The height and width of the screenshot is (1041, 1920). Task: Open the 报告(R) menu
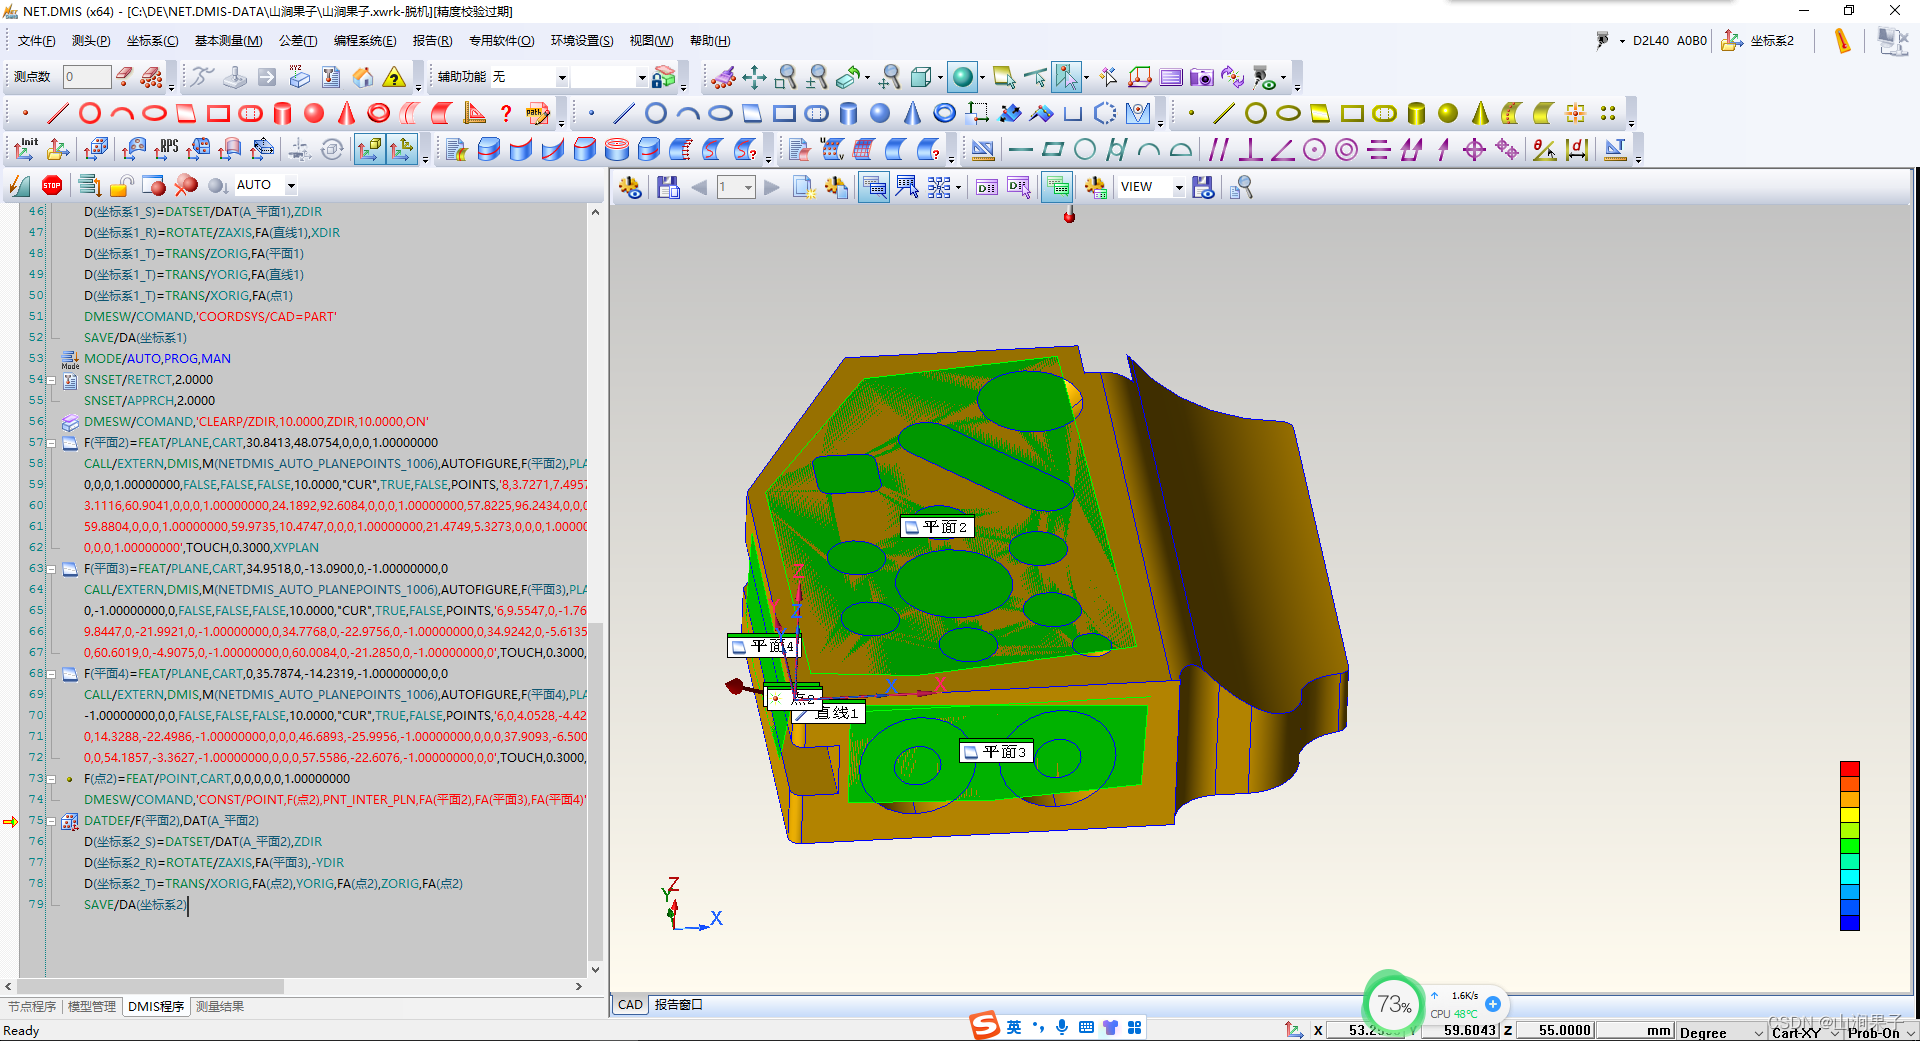pos(432,41)
